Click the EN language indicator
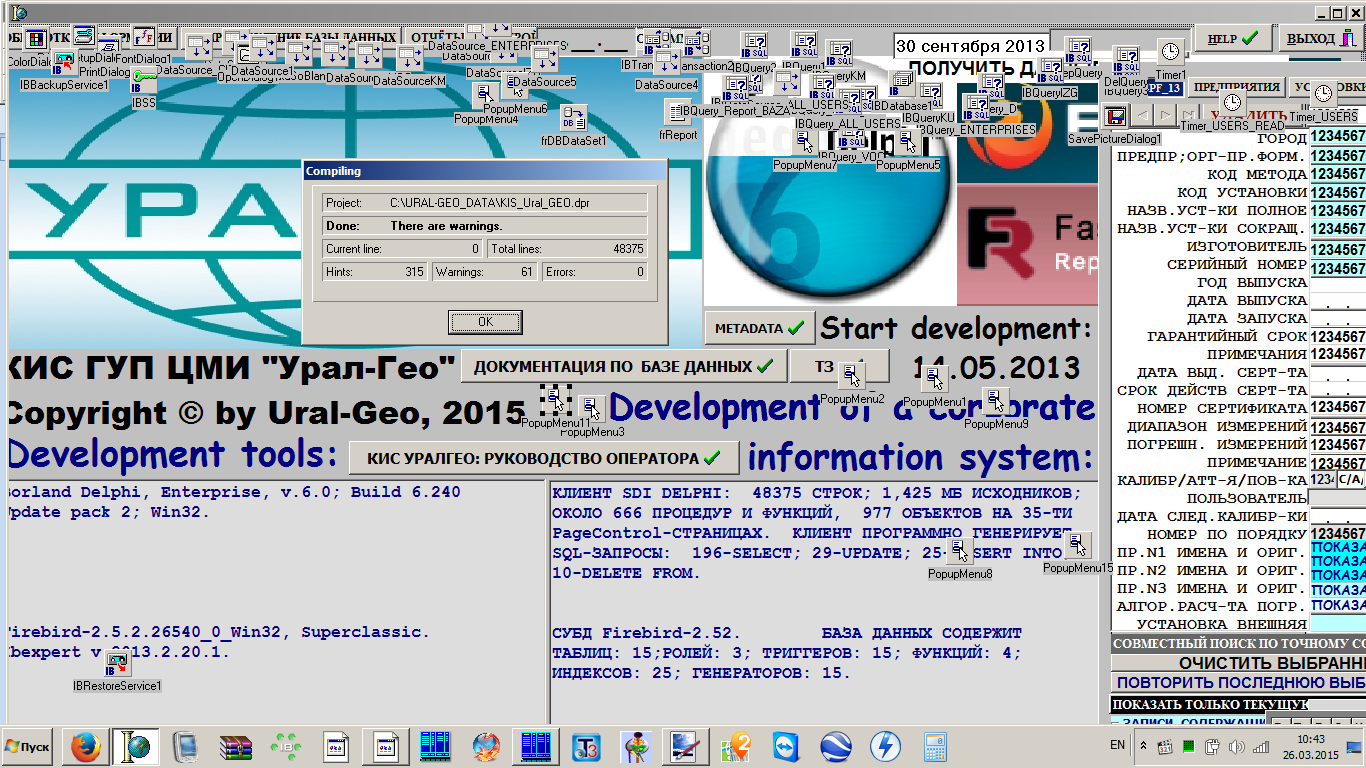This screenshot has height=768, width=1366. (1117, 746)
